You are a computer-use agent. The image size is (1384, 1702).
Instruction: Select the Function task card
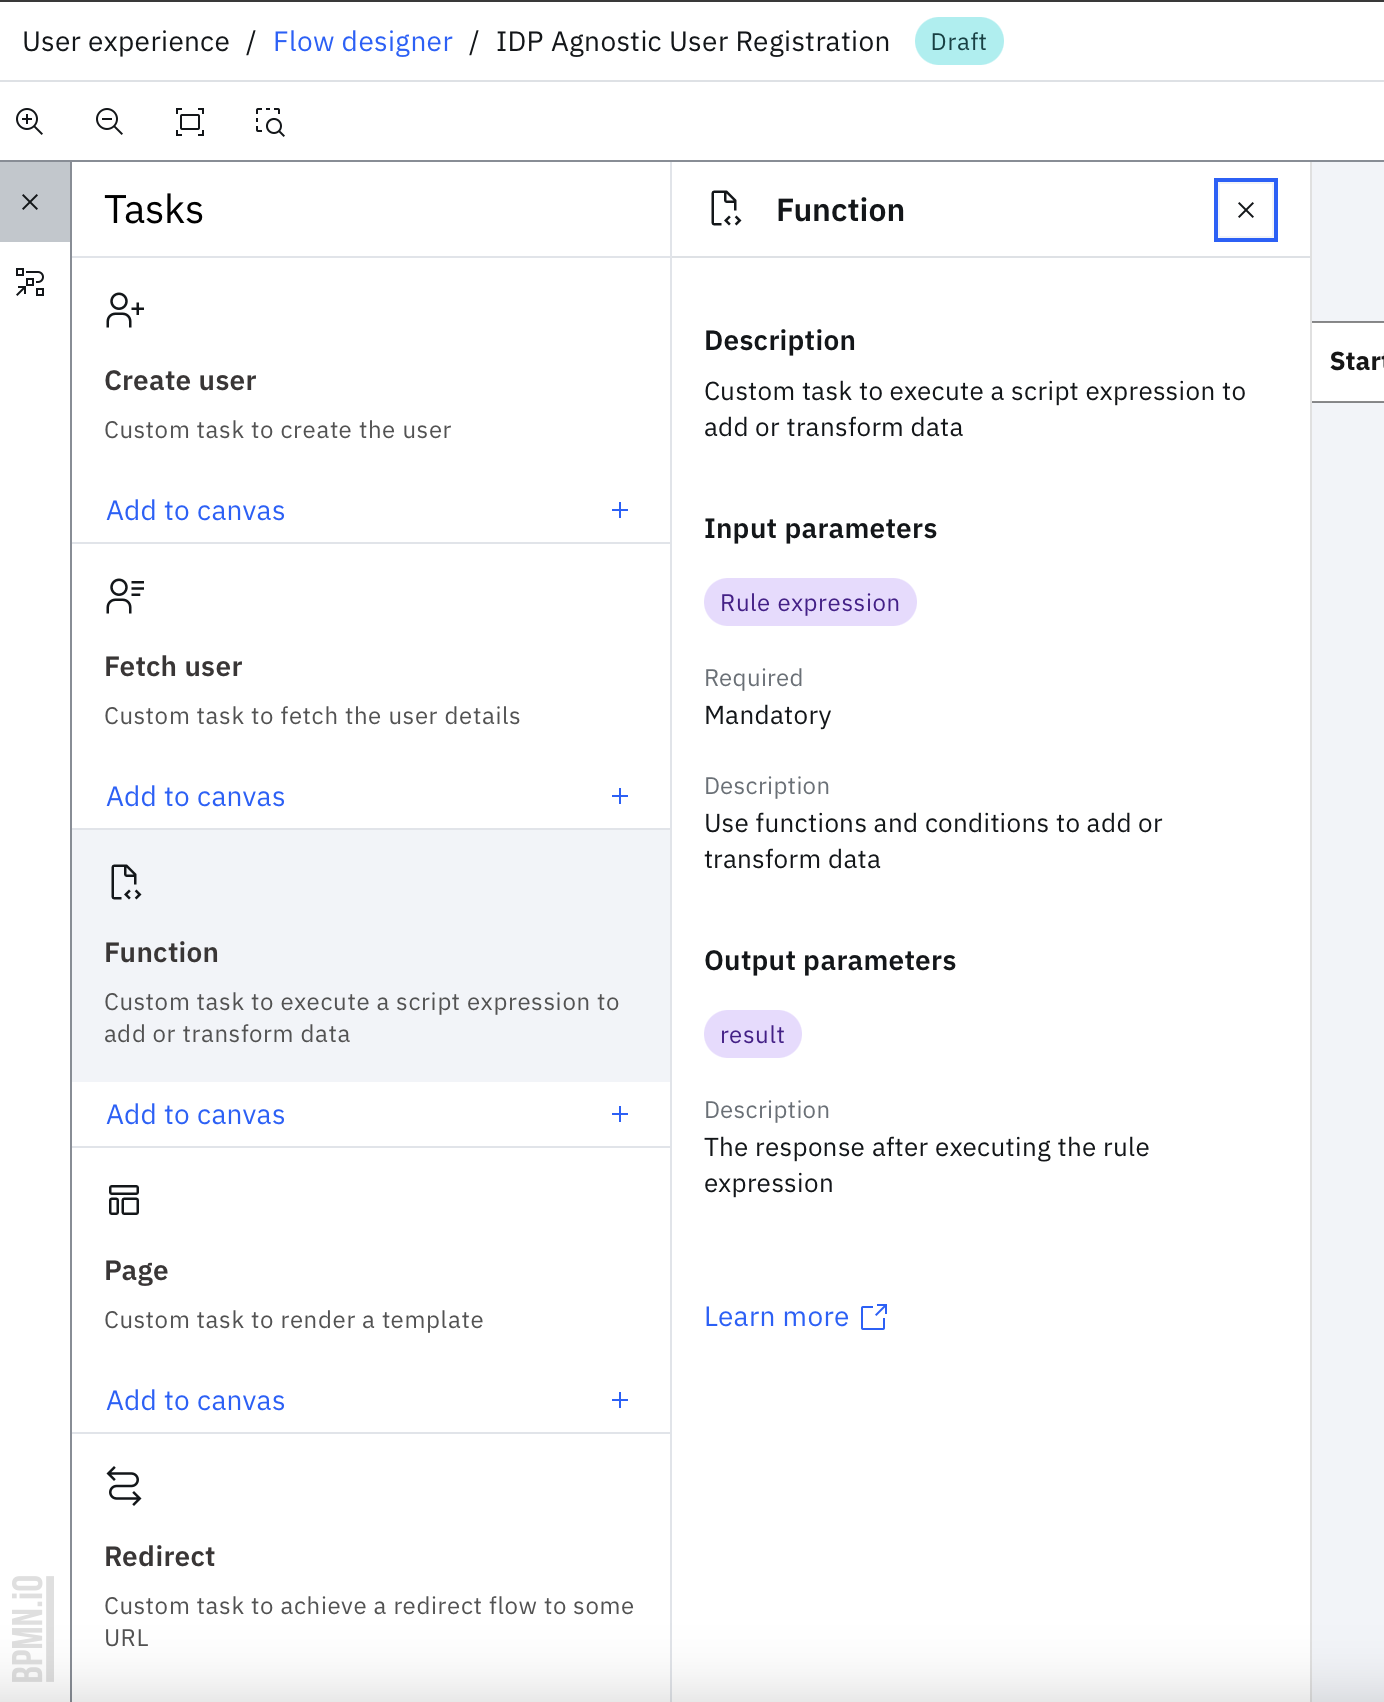pyautogui.click(x=370, y=956)
